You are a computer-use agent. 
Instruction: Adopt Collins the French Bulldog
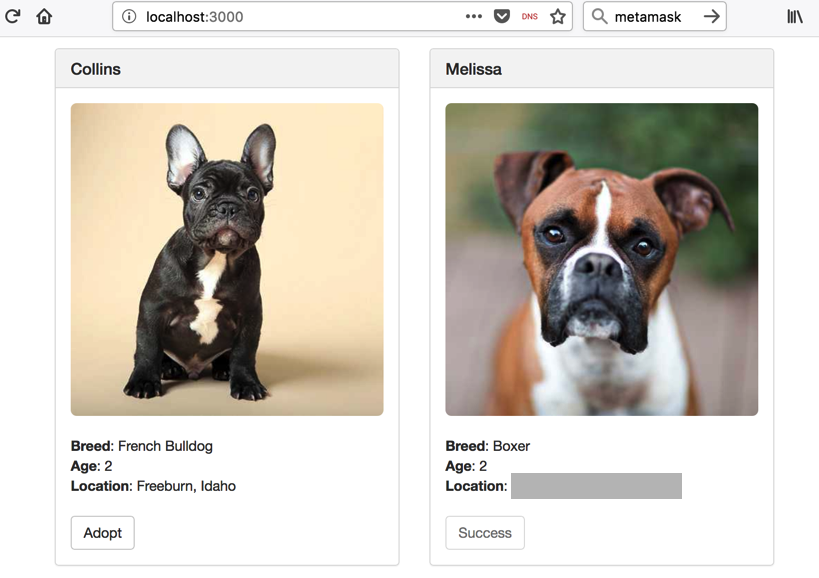[102, 533]
